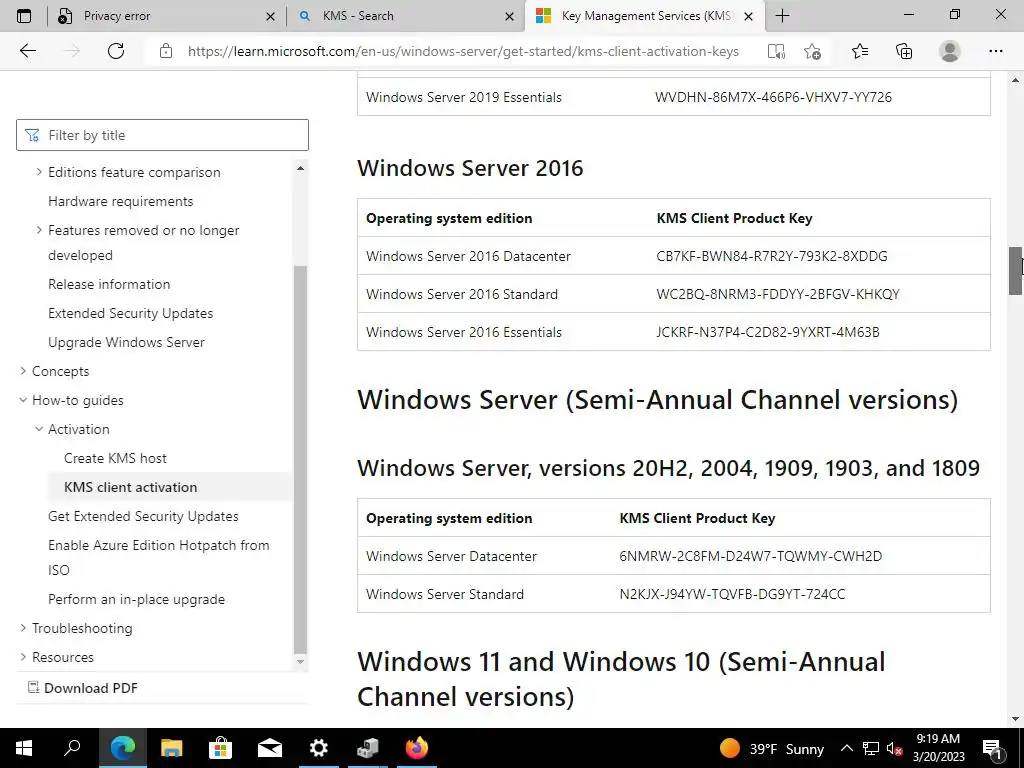Focus the Filter by title box
The width and height of the screenshot is (1024, 768).
coord(162,135)
